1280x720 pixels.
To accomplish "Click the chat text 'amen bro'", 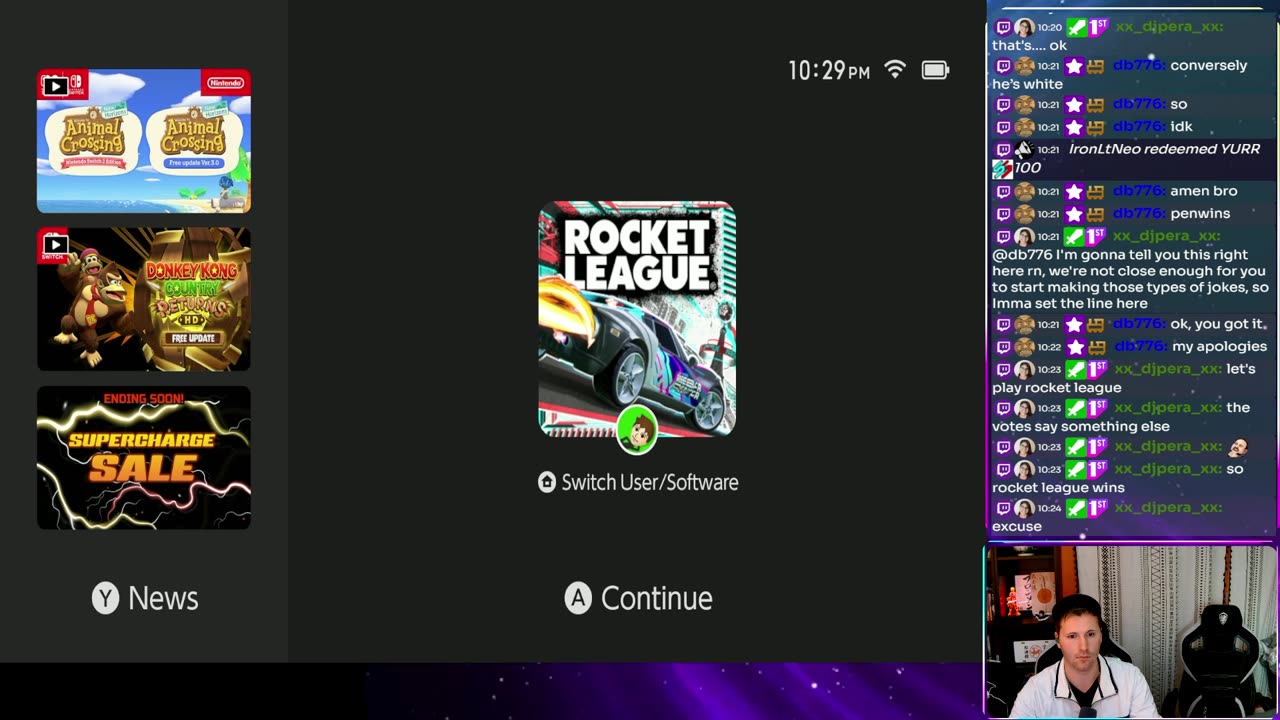I will click(x=1204, y=191).
